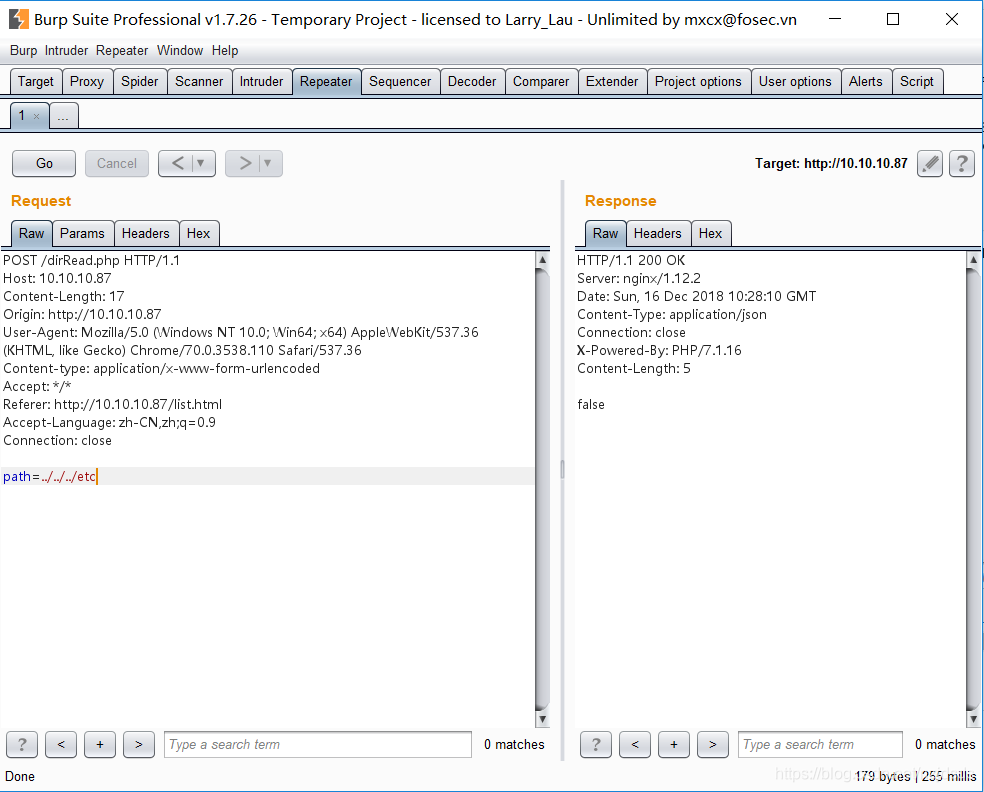
Task: Switch to the Response Headers tab
Action: pyautogui.click(x=658, y=233)
